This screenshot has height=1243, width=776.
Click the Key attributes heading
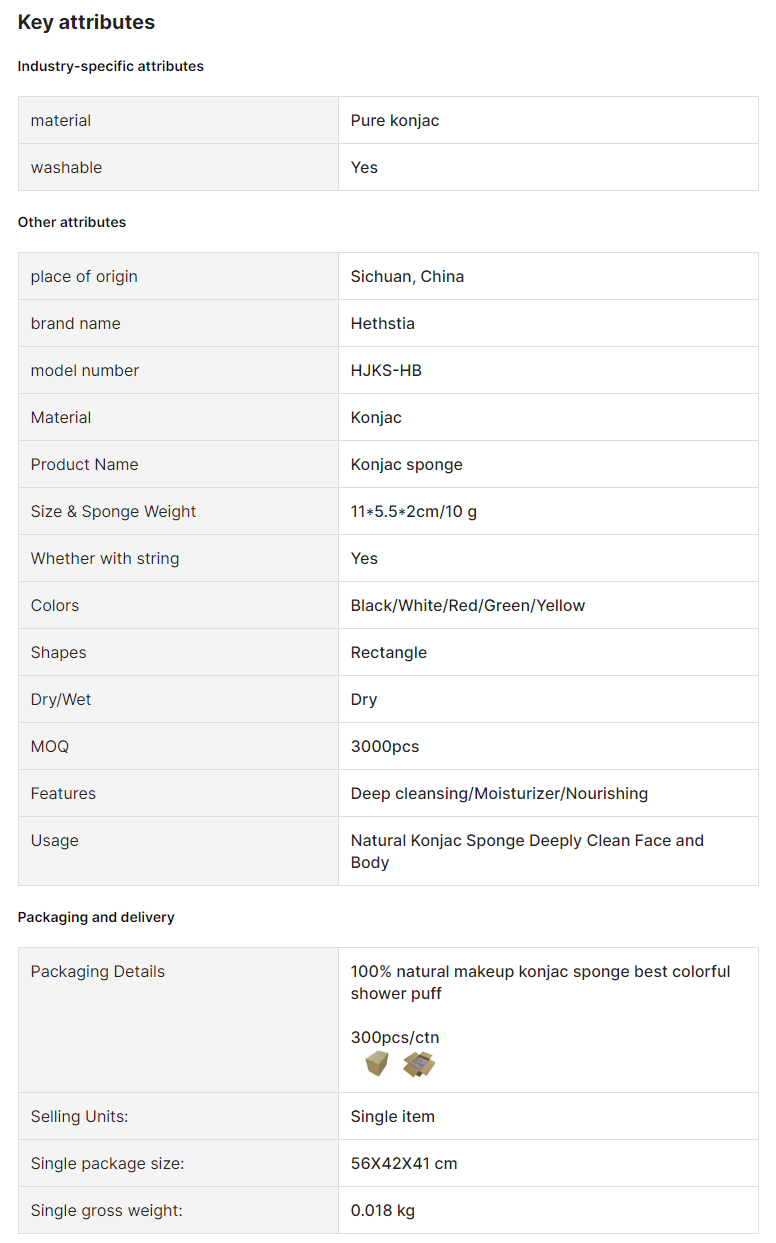[86, 22]
